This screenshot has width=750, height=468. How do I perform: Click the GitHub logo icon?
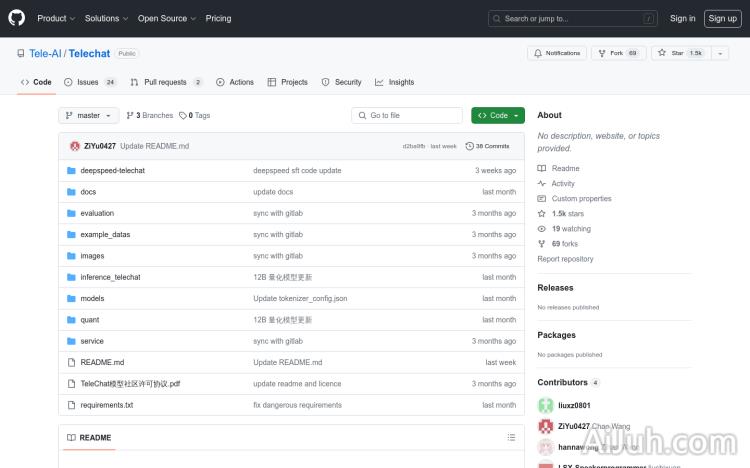tap(17, 18)
